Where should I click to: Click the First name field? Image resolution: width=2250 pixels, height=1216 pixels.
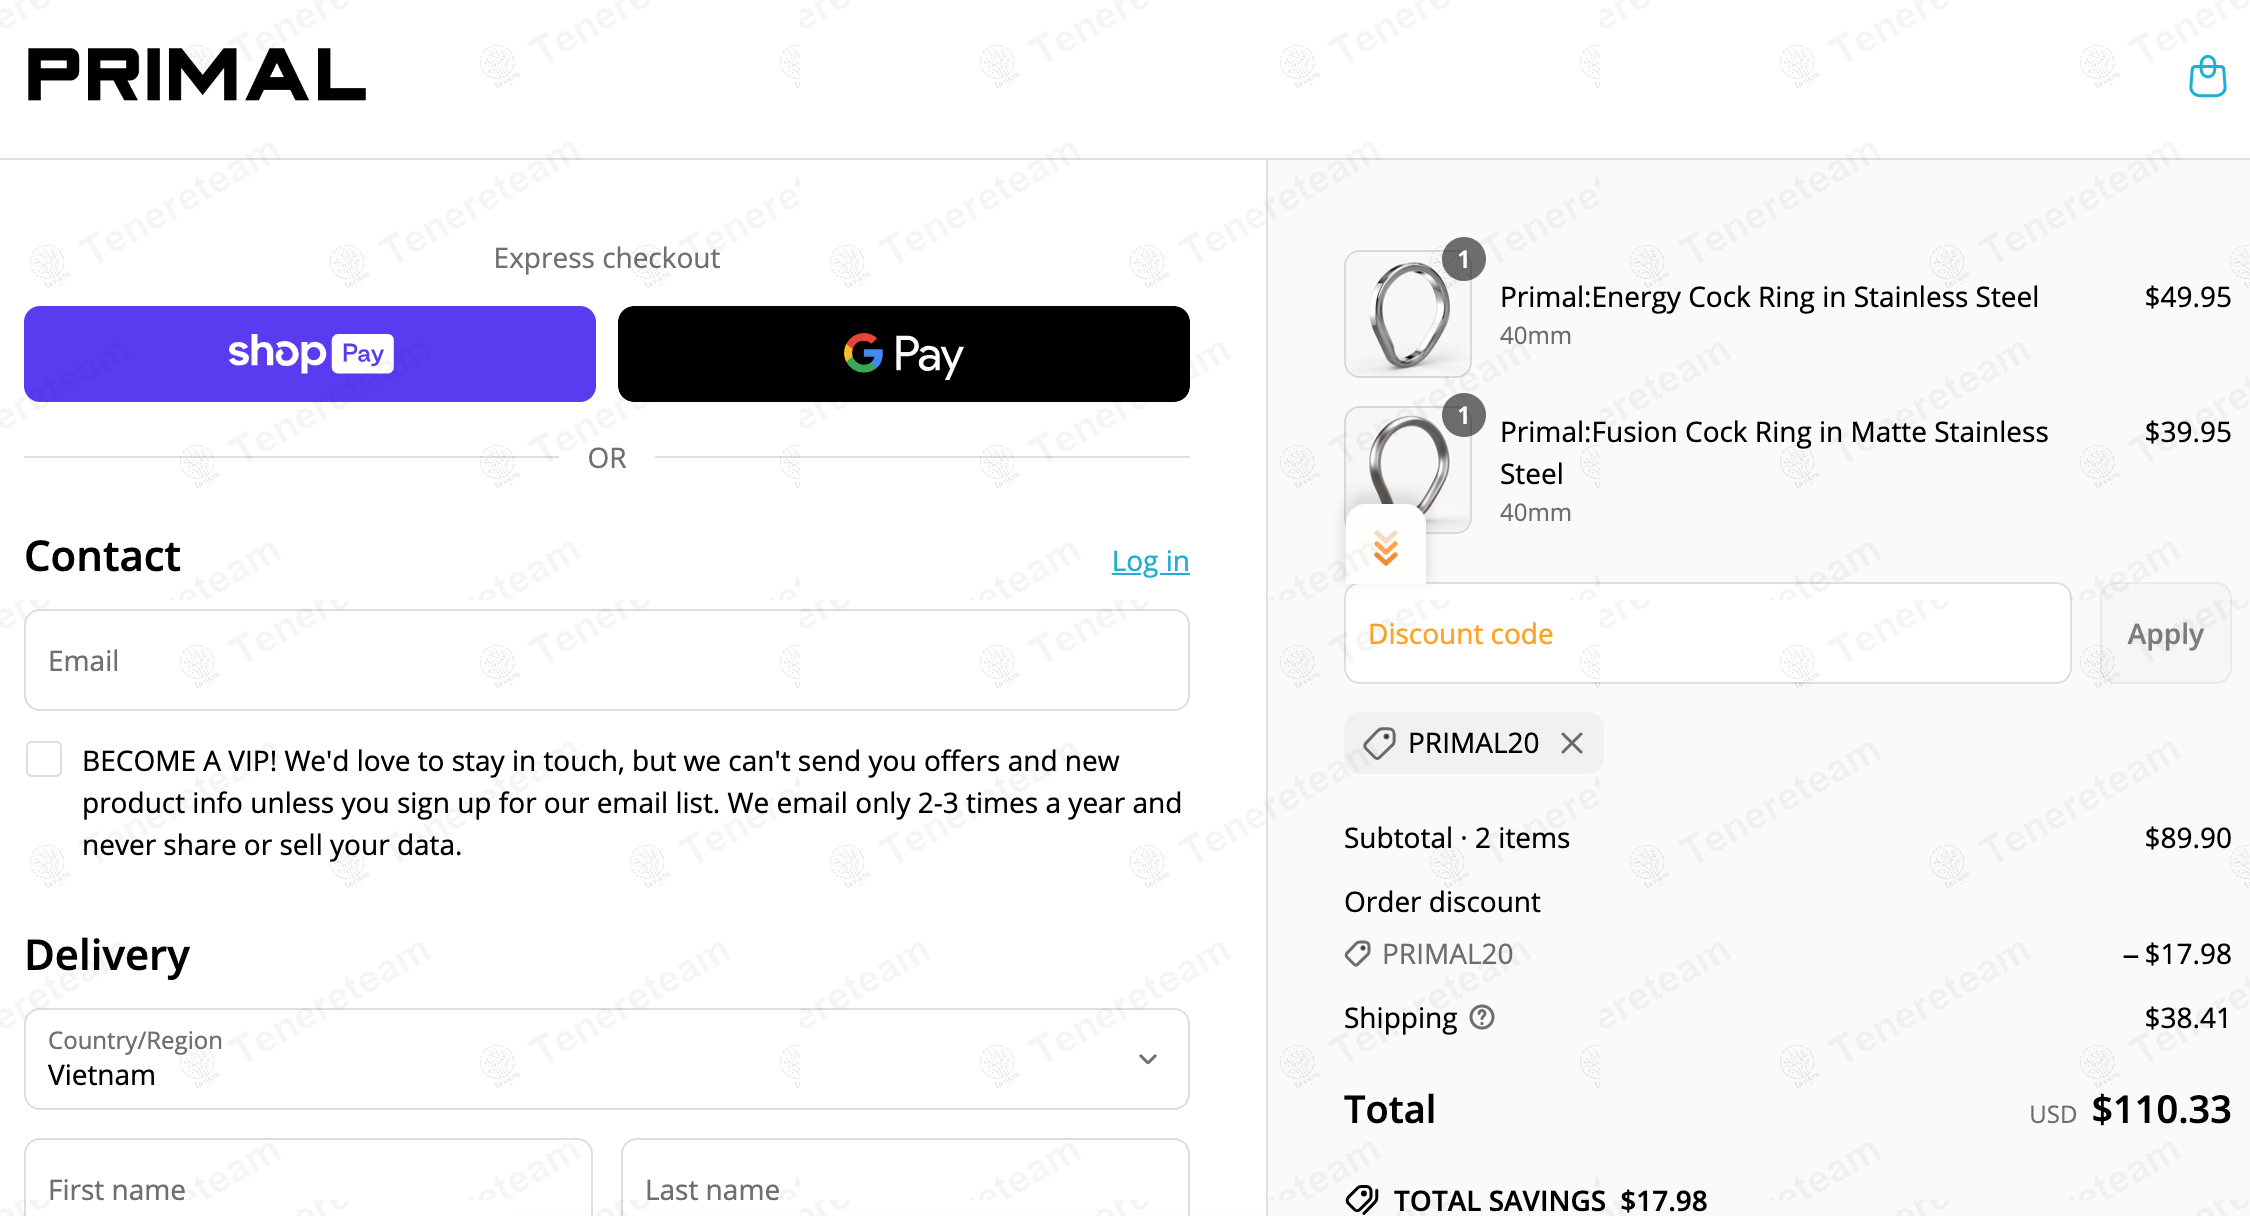309,1178
